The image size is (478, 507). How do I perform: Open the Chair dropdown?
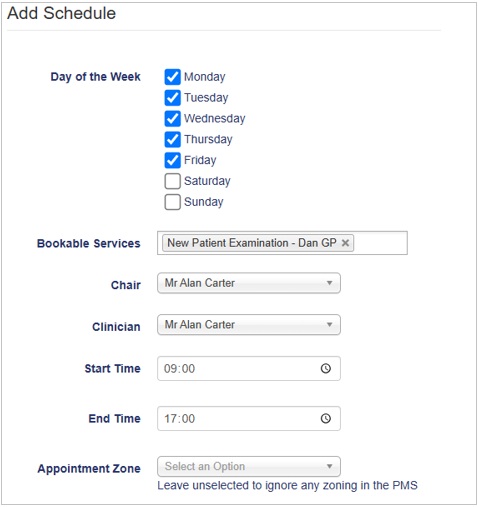[249, 283]
